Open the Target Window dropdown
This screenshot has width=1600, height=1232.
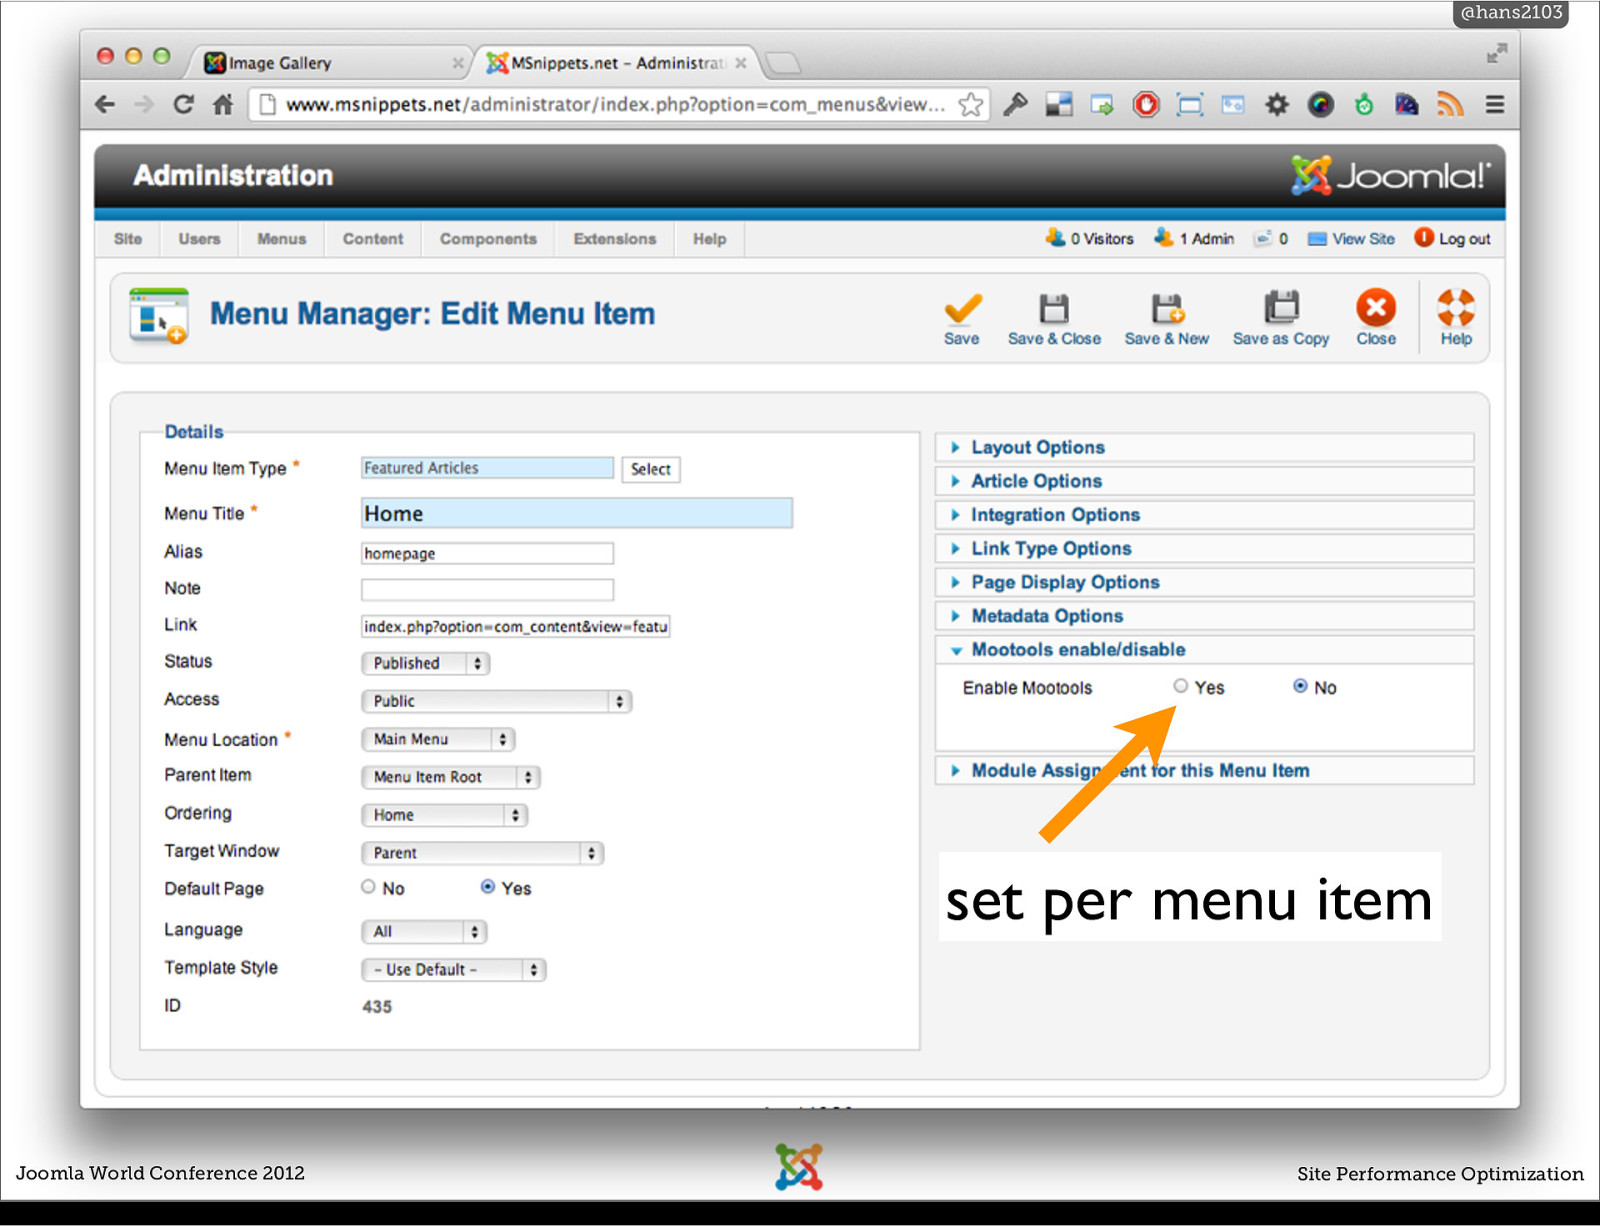482,853
